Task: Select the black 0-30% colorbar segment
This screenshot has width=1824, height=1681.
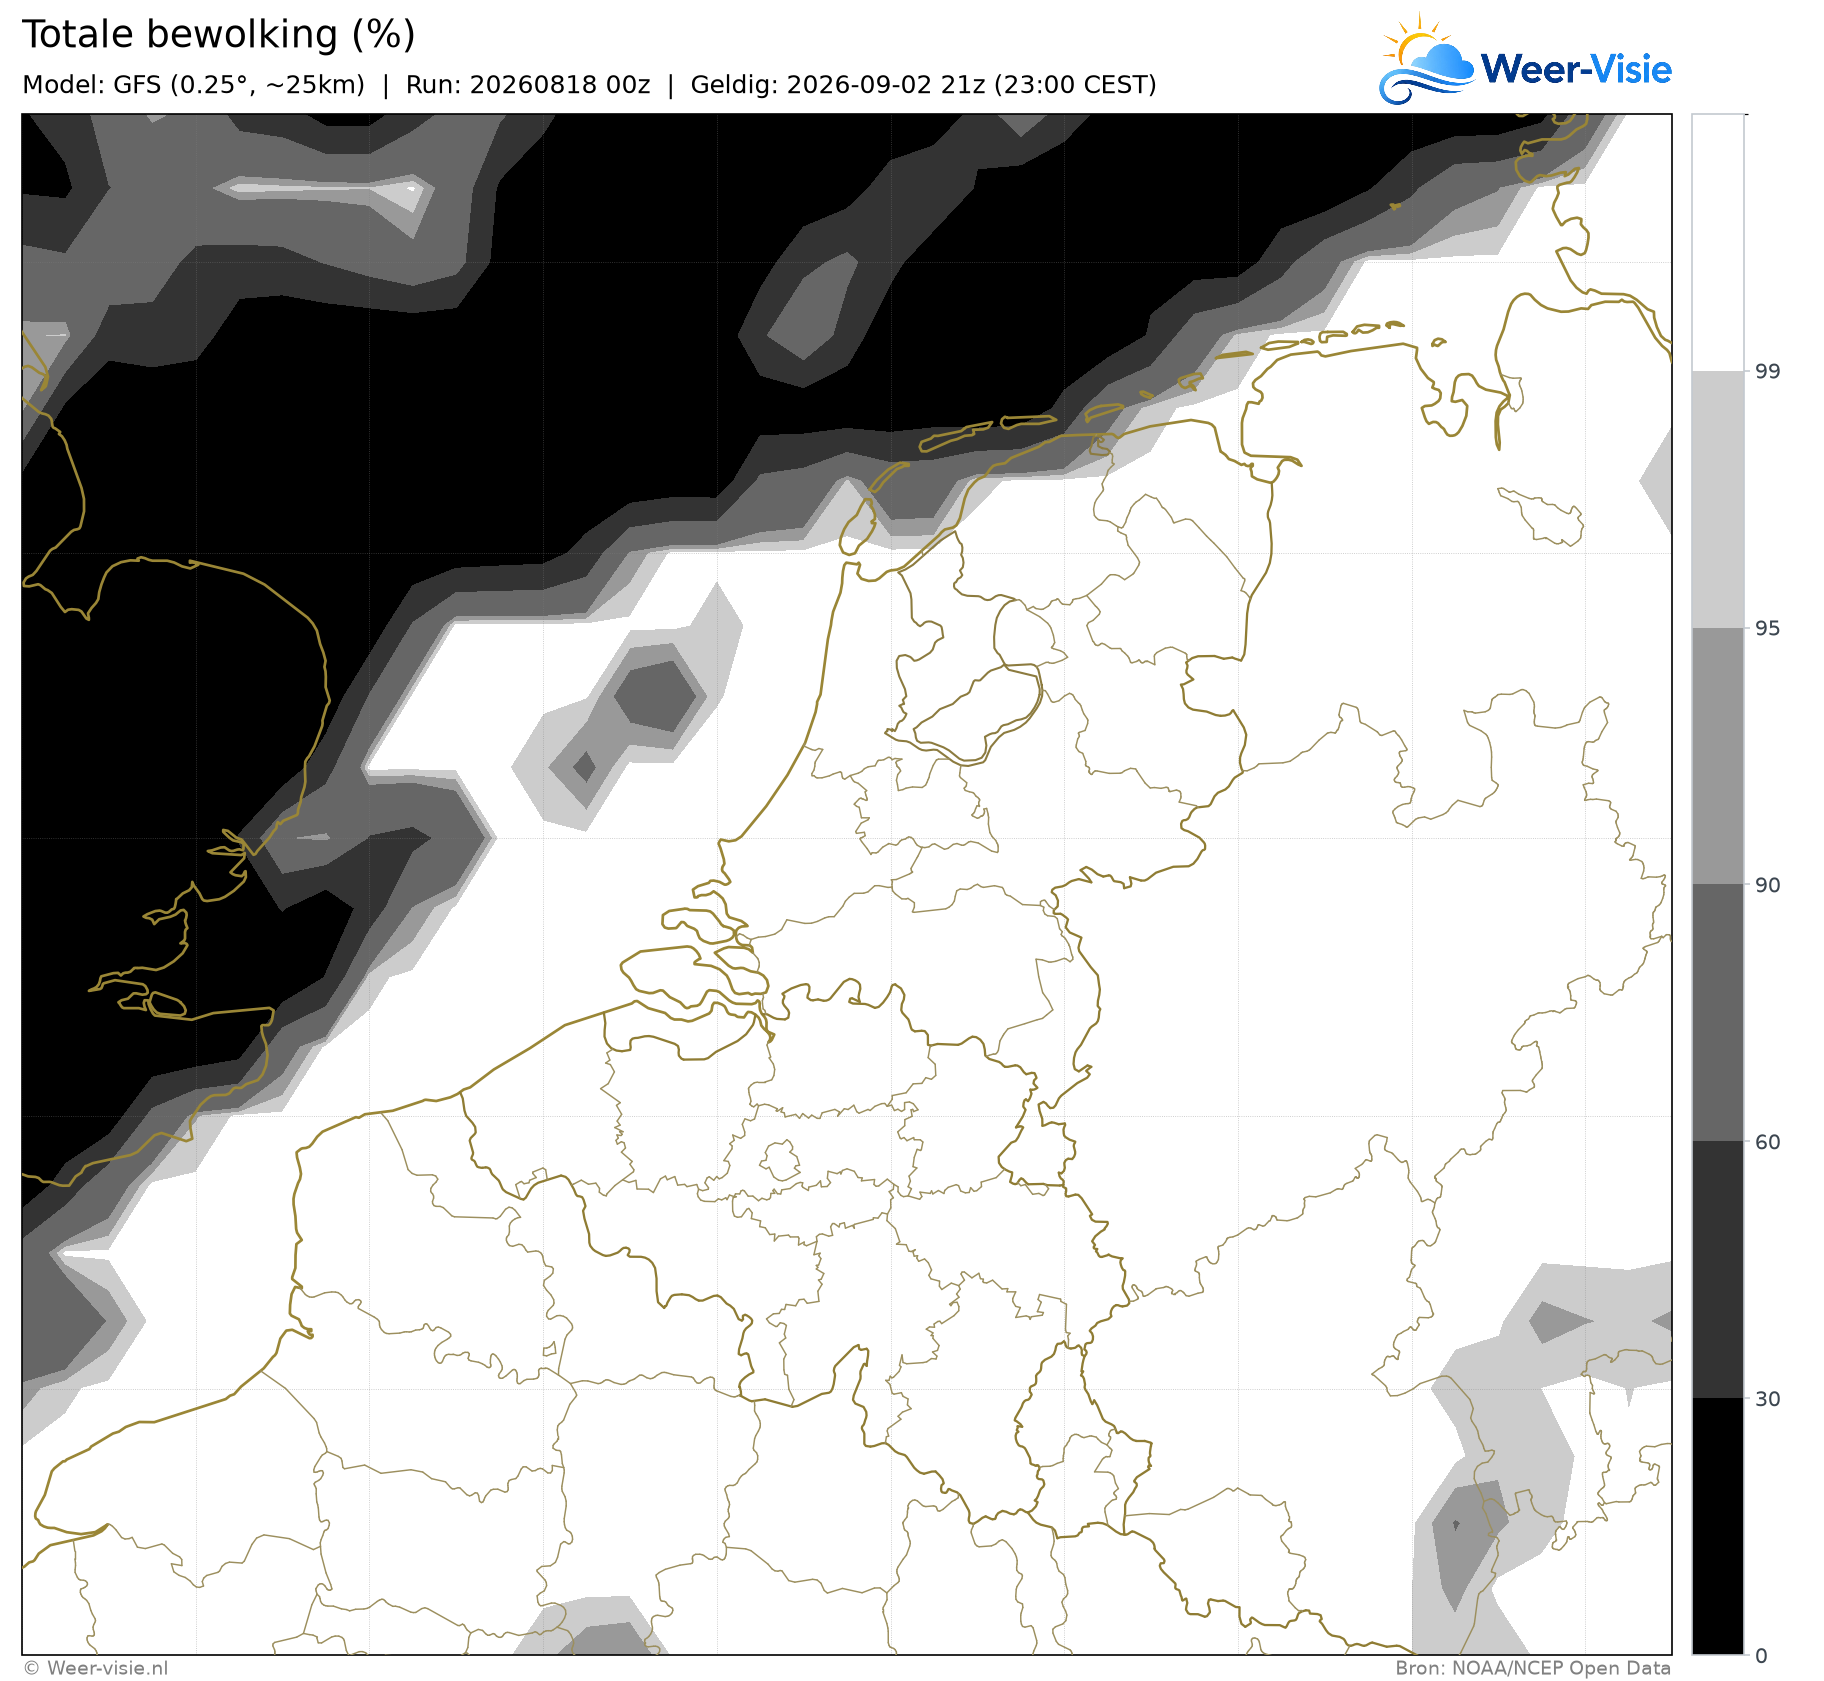Action: pos(1717,1526)
